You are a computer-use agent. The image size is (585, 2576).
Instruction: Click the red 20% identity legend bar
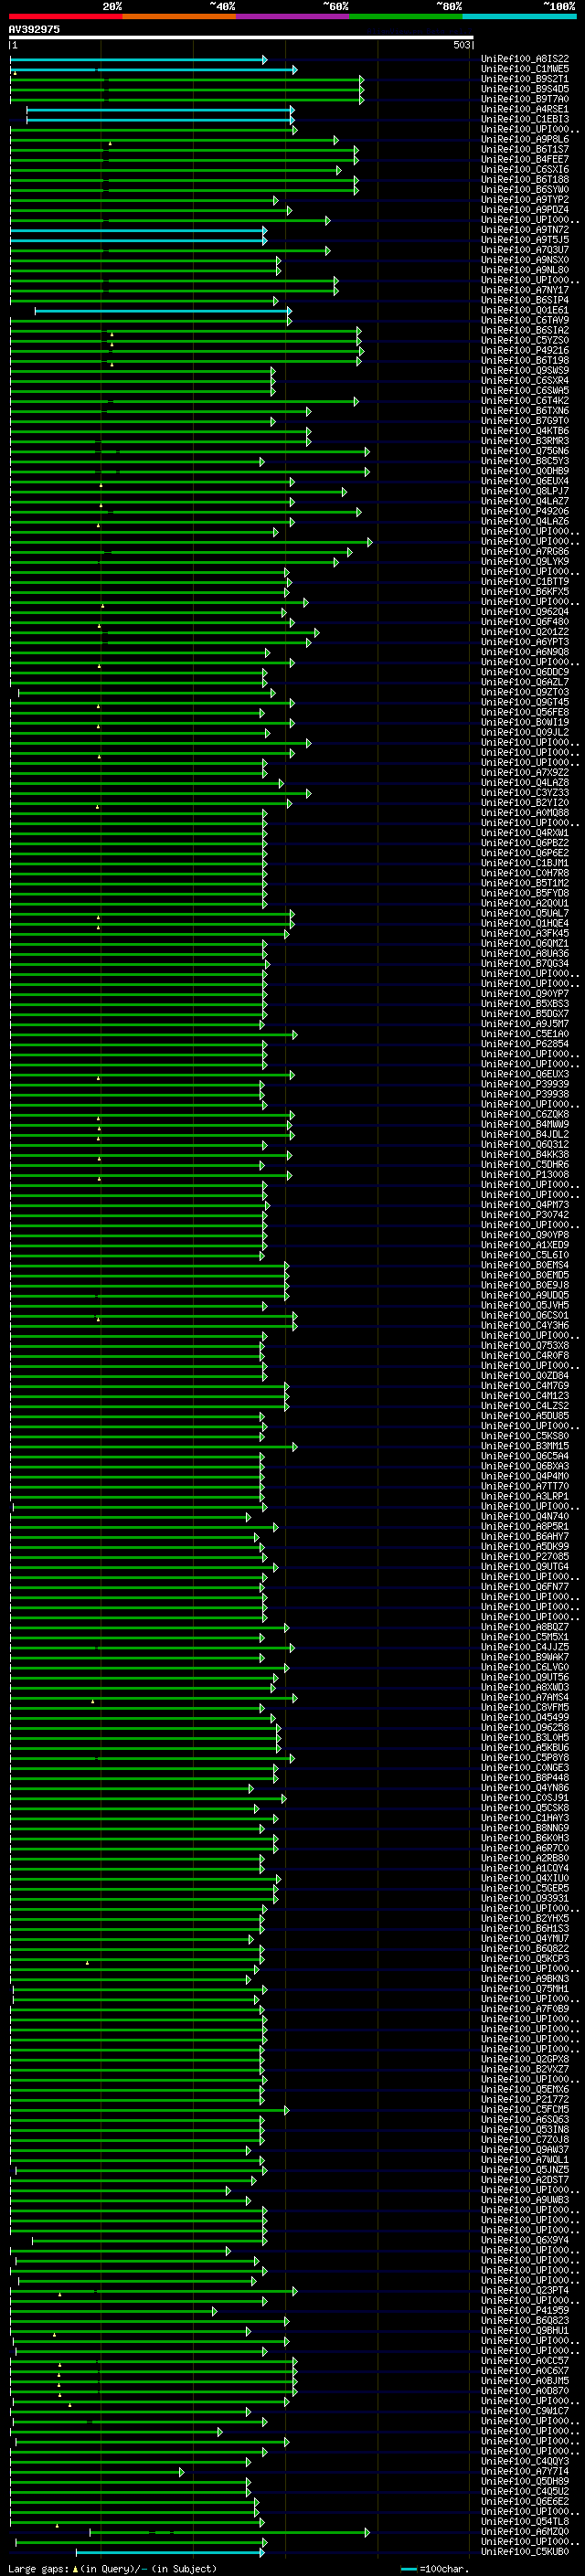66,17
